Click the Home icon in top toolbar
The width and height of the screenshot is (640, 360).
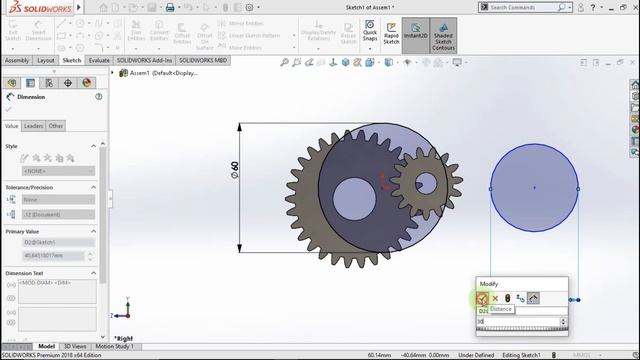click(x=104, y=7)
